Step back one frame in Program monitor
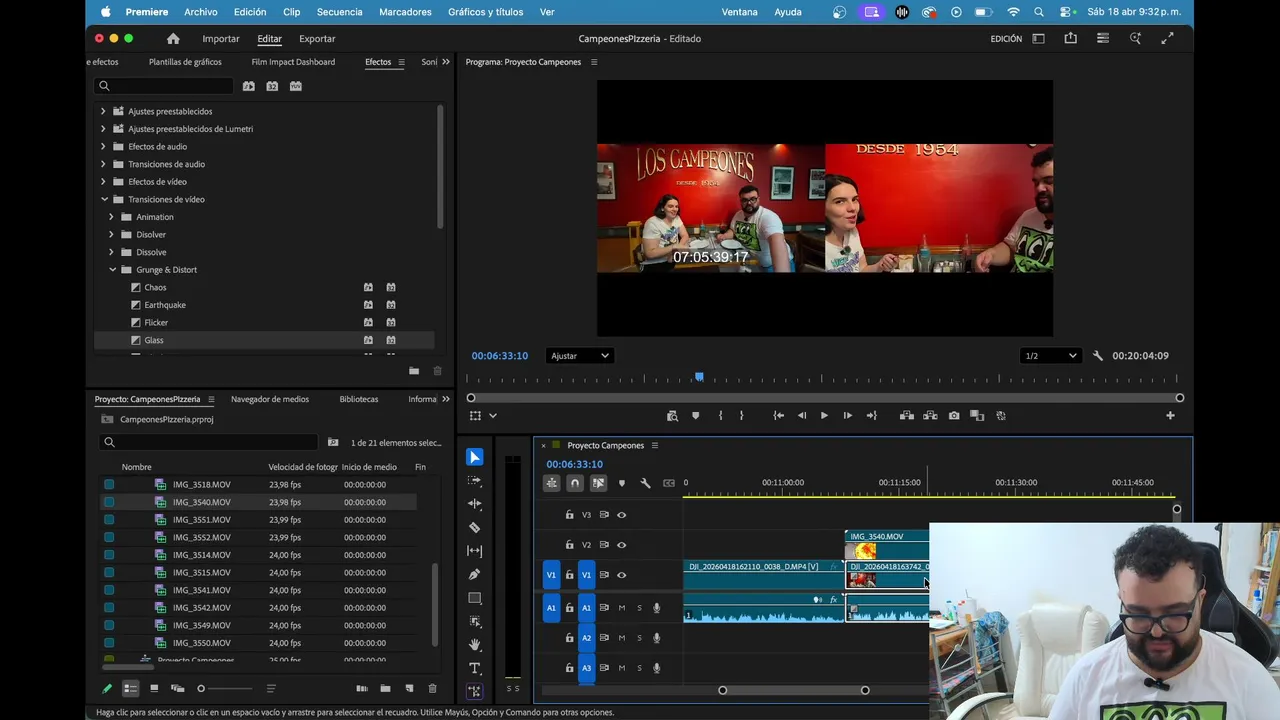Screen dimensions: 1280x720 (801, 416)
